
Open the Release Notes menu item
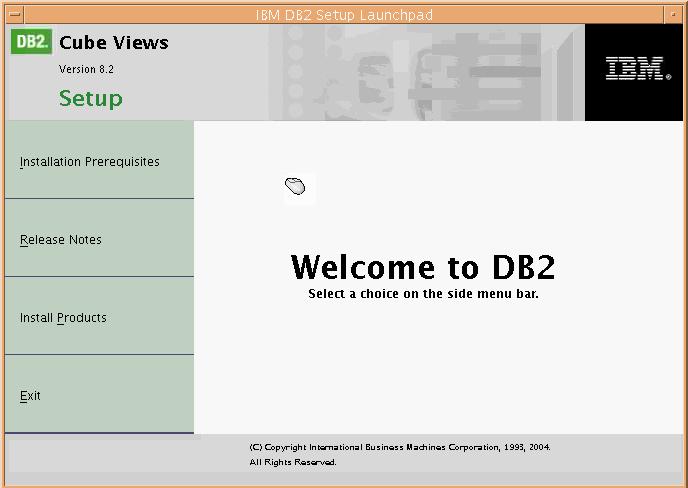click(x=99, y=238)
